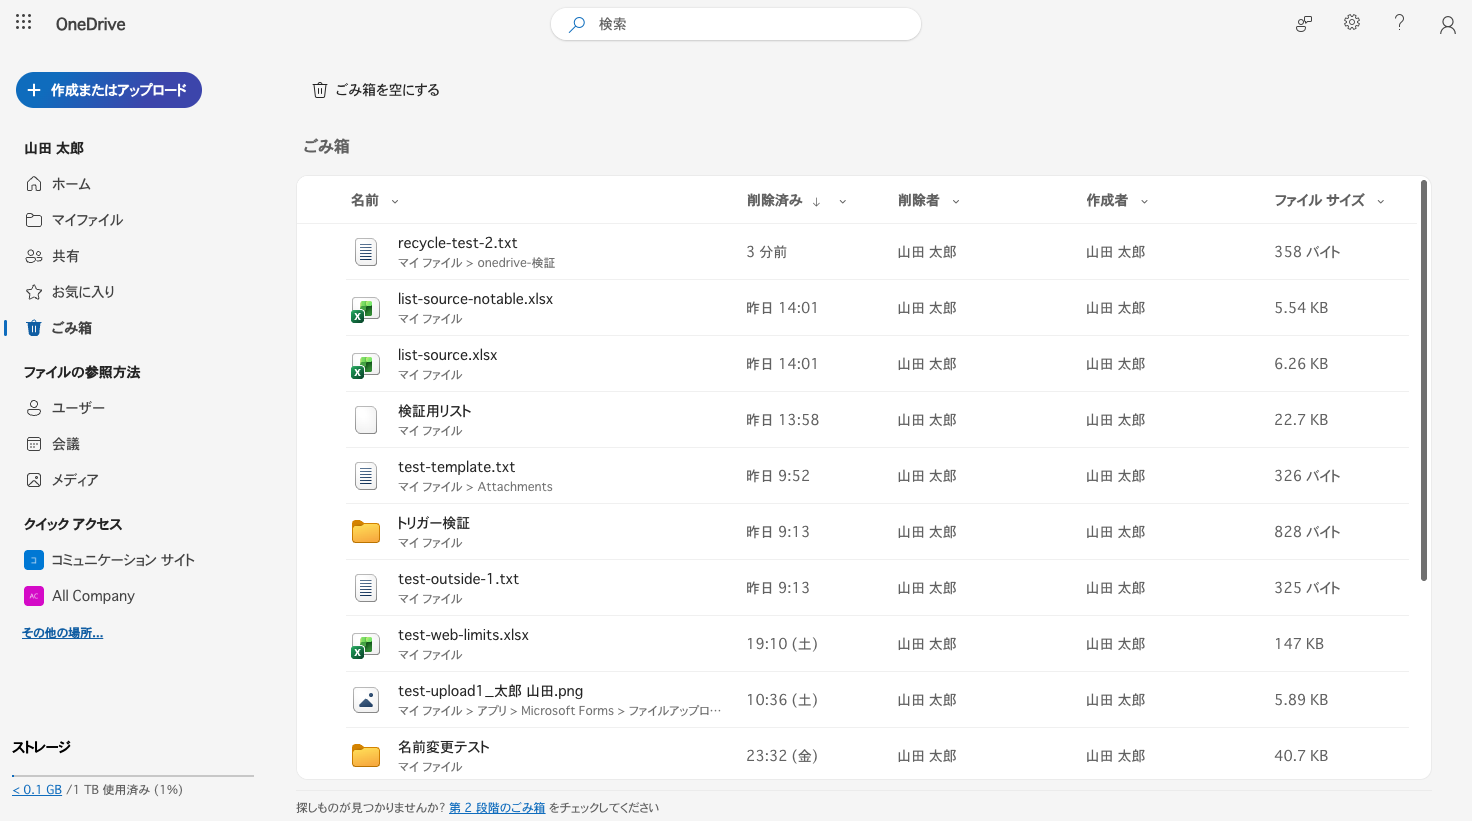This screenshot has width=1472, height=821.
Task: Open the 作成者 column dropdown chevron
Action: (1144, 201)
